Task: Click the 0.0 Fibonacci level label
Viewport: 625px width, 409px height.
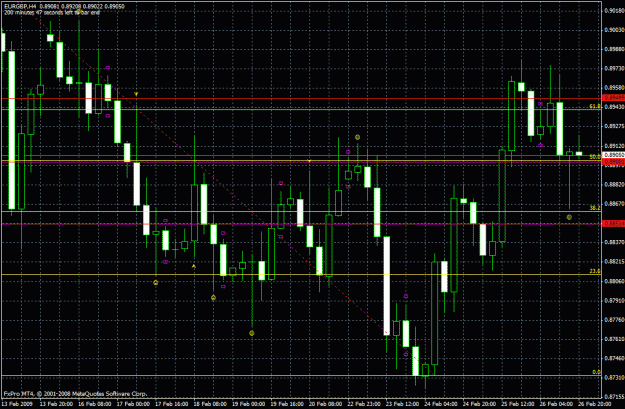Action: coord(596,372)
